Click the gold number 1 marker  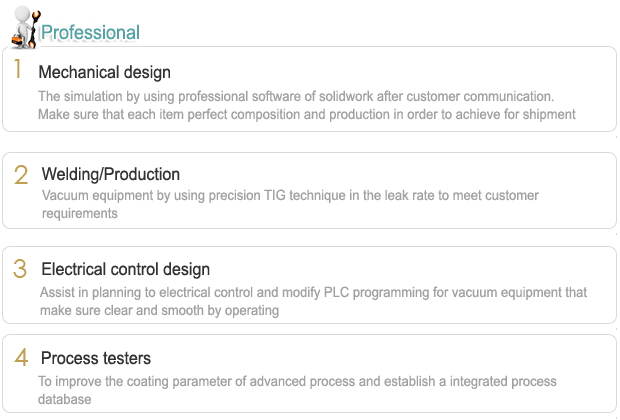(x=17, y=69)
